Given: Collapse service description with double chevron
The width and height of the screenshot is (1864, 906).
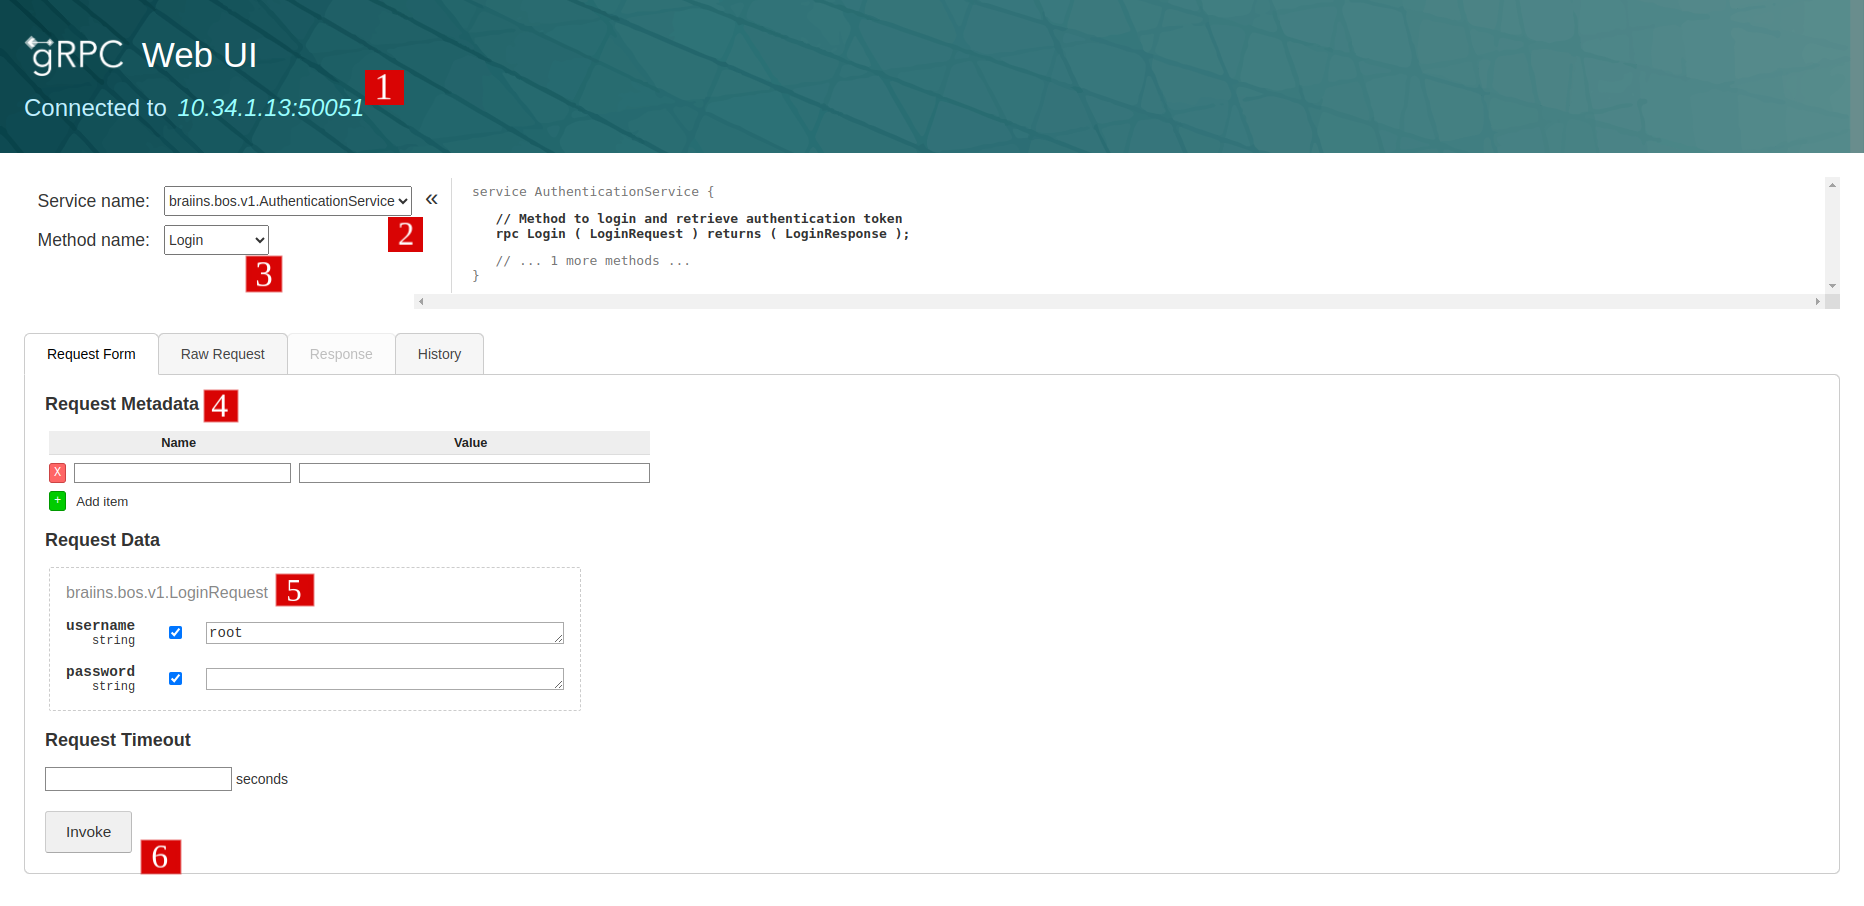Looking at the screenshot, I should (432, 199).
